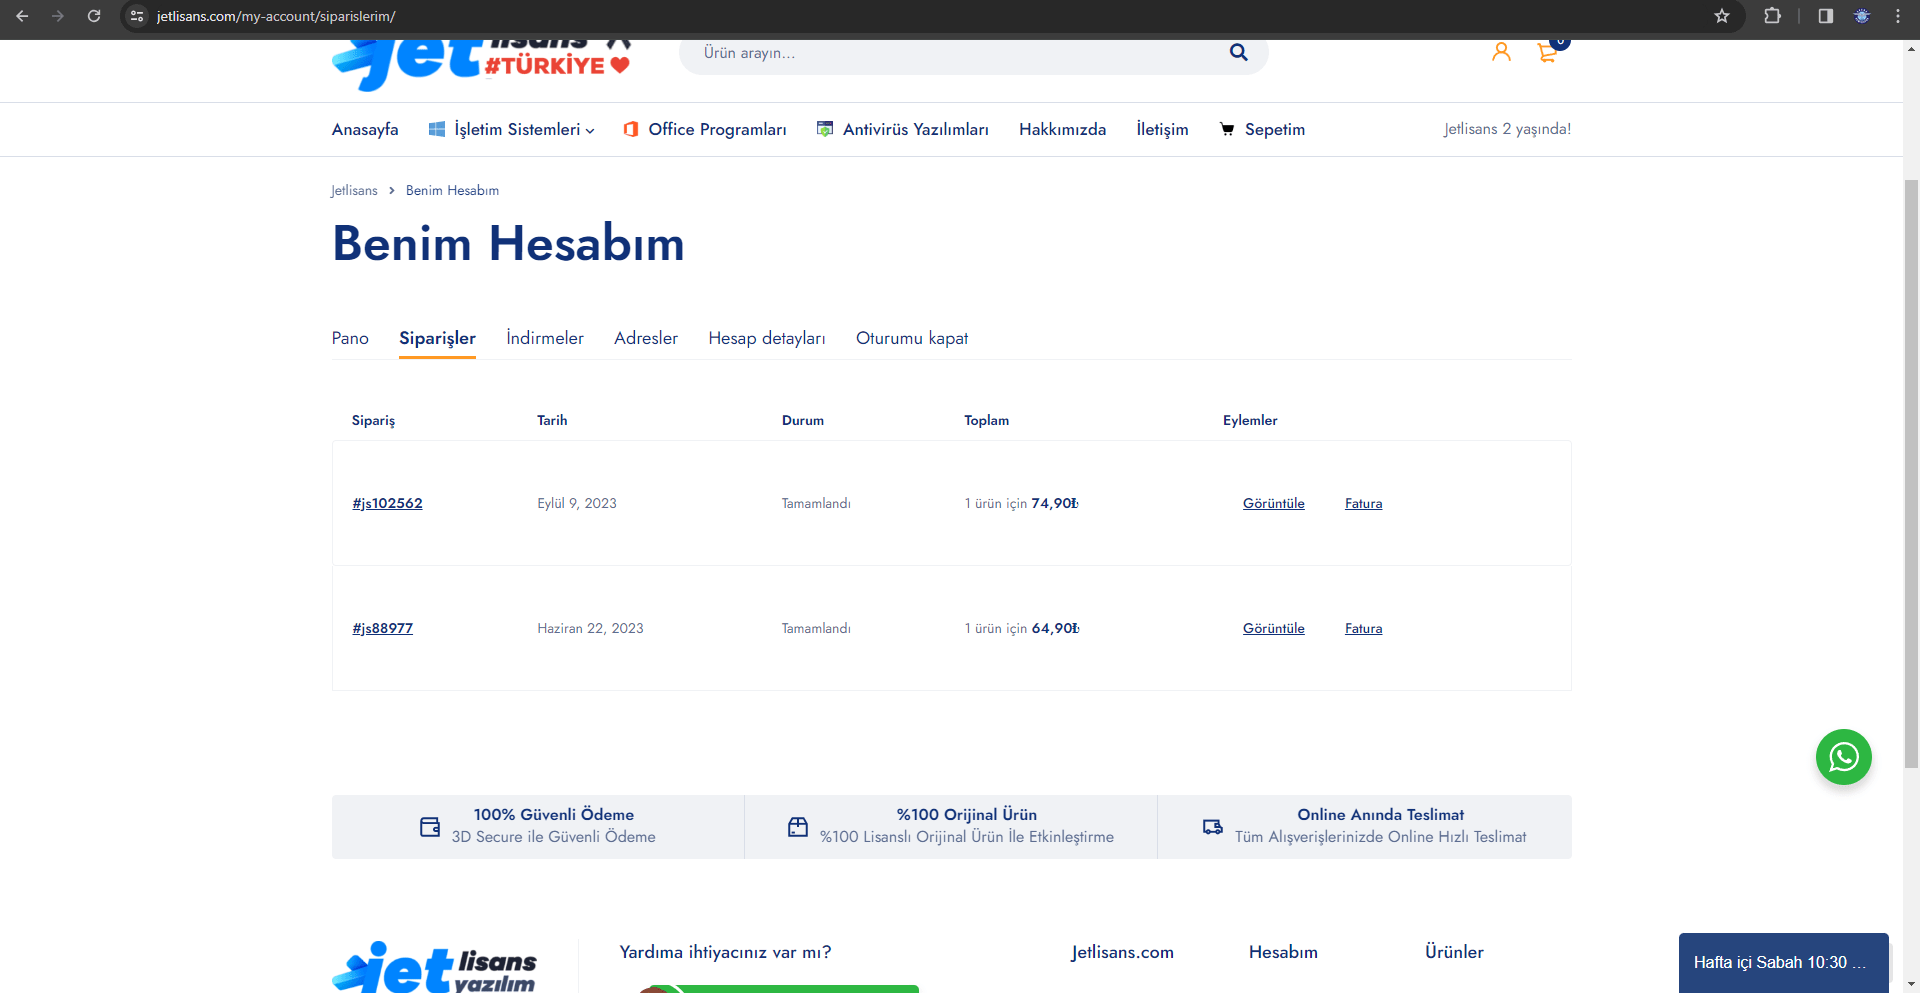Viewport: 1920px width, 993px height.
Task: Click Fatura for order #js88977
Action: click(x=1363, y=628)
